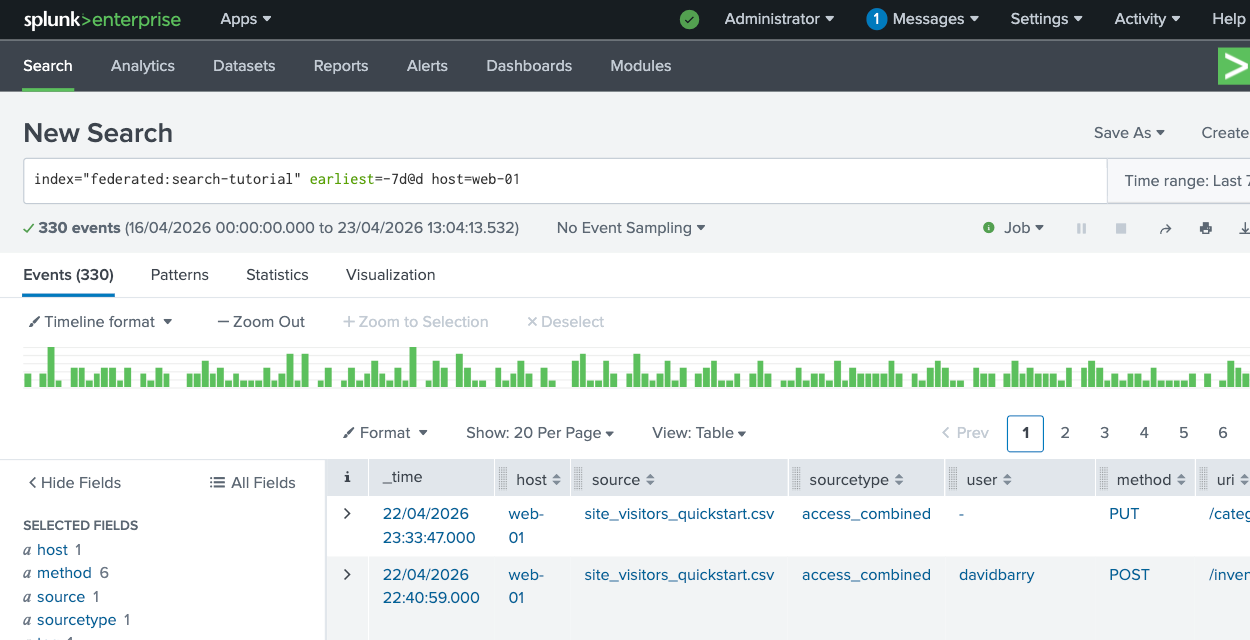Click access_combined in the second row

(866, 575)
